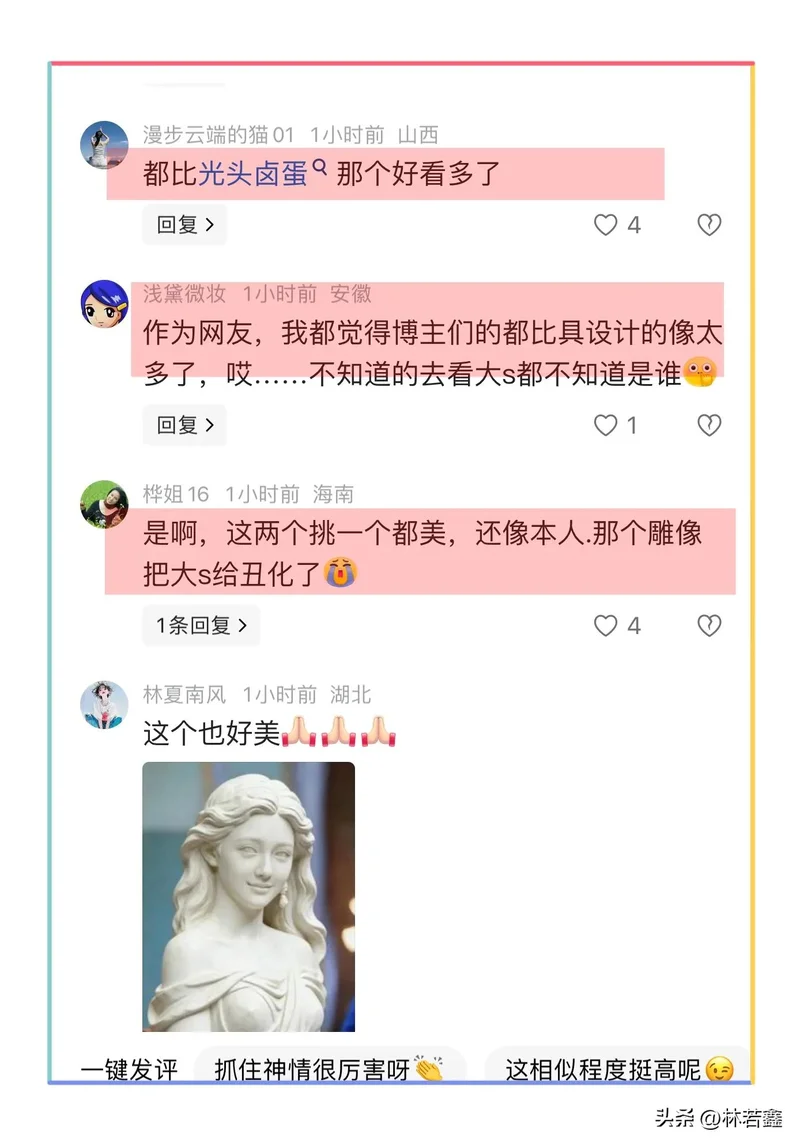Screen dimensions: 800x1146
Task: Open 浅黛微妆 cartoon avatar
Action: [104, 303]
